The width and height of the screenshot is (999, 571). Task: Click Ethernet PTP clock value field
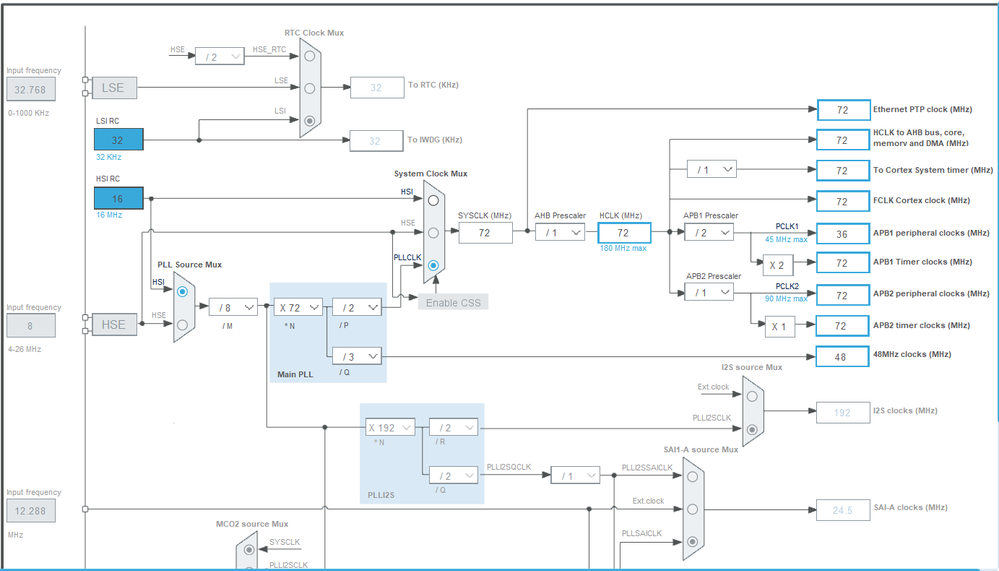(x=844, y=110)
